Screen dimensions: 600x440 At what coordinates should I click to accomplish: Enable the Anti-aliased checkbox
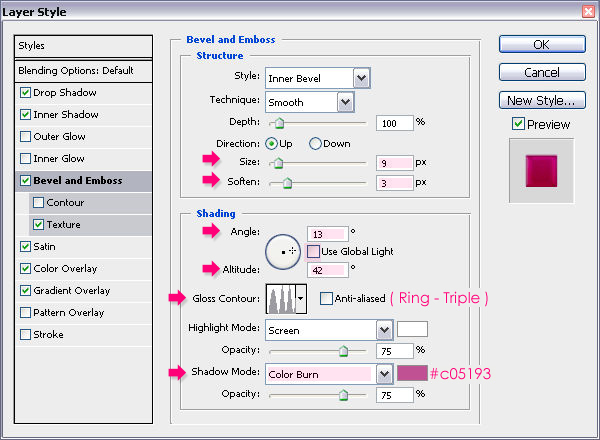(x=327, y=298)
